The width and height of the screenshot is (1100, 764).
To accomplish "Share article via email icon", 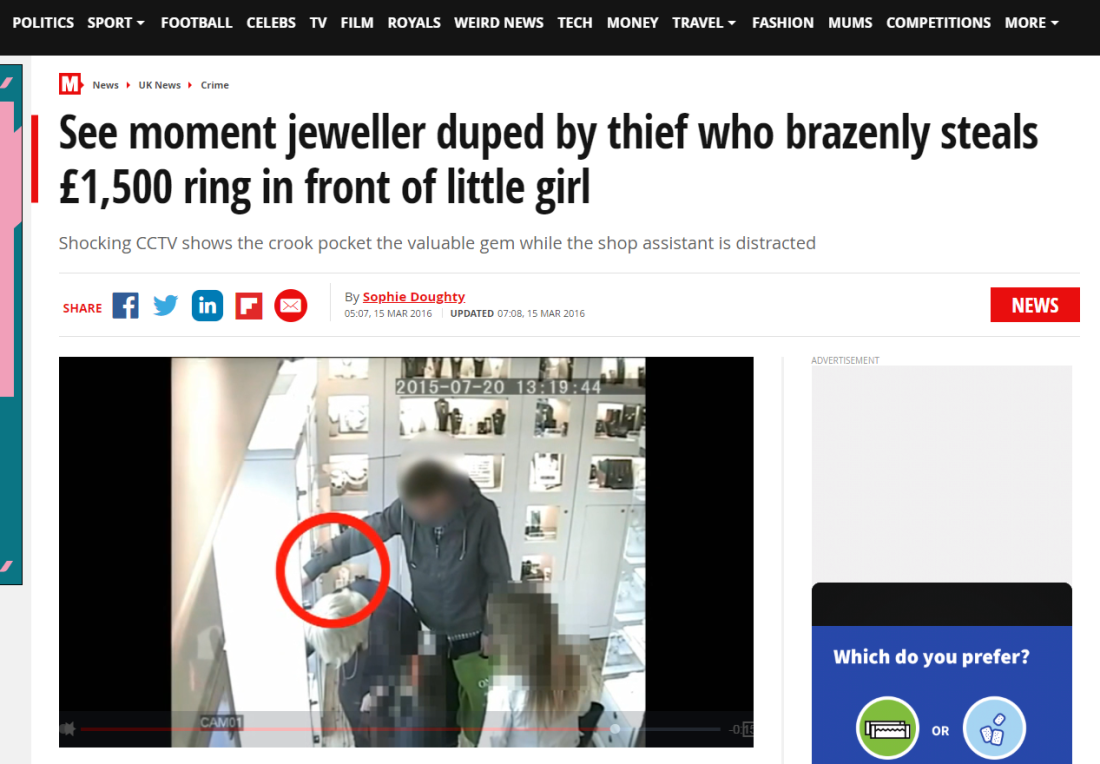I will [290, 306].
